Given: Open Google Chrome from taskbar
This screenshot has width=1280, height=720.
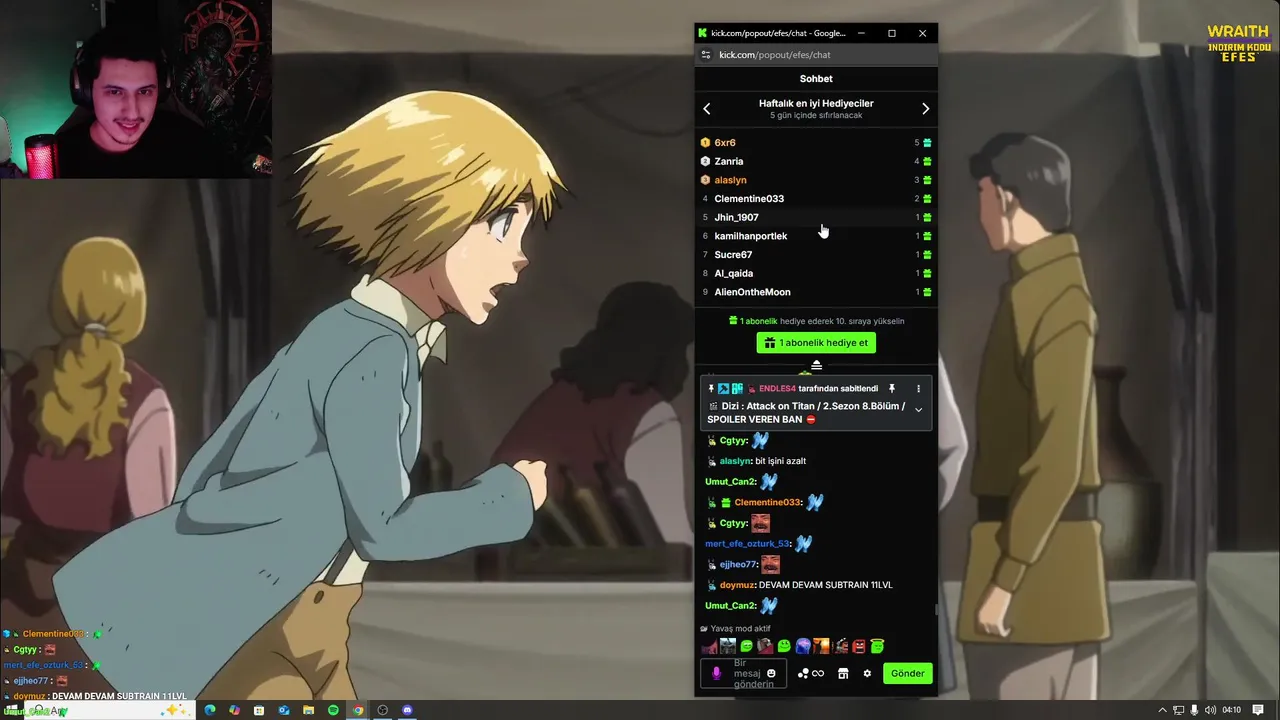Looking at the screenshot, I should tap(358, 710).
